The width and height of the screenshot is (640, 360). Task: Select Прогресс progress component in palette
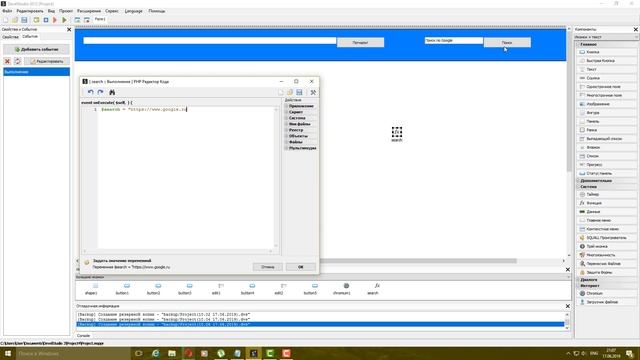point(606,164)
